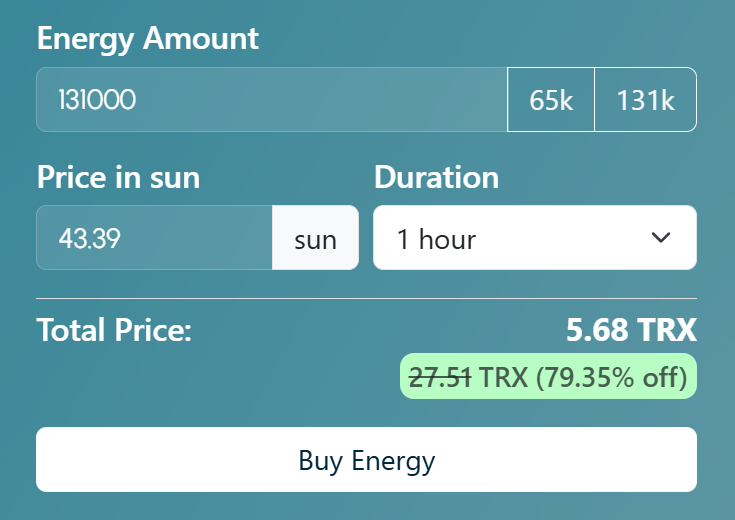Click the 131000 value in energy field
735x520 pixels.
97,100
